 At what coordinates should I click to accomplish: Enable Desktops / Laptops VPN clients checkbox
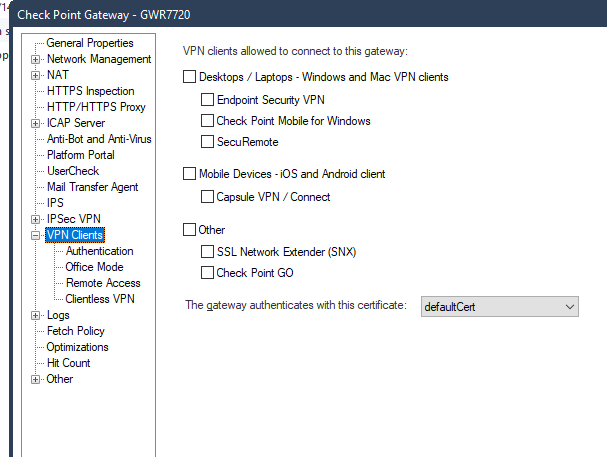(189, 77)
